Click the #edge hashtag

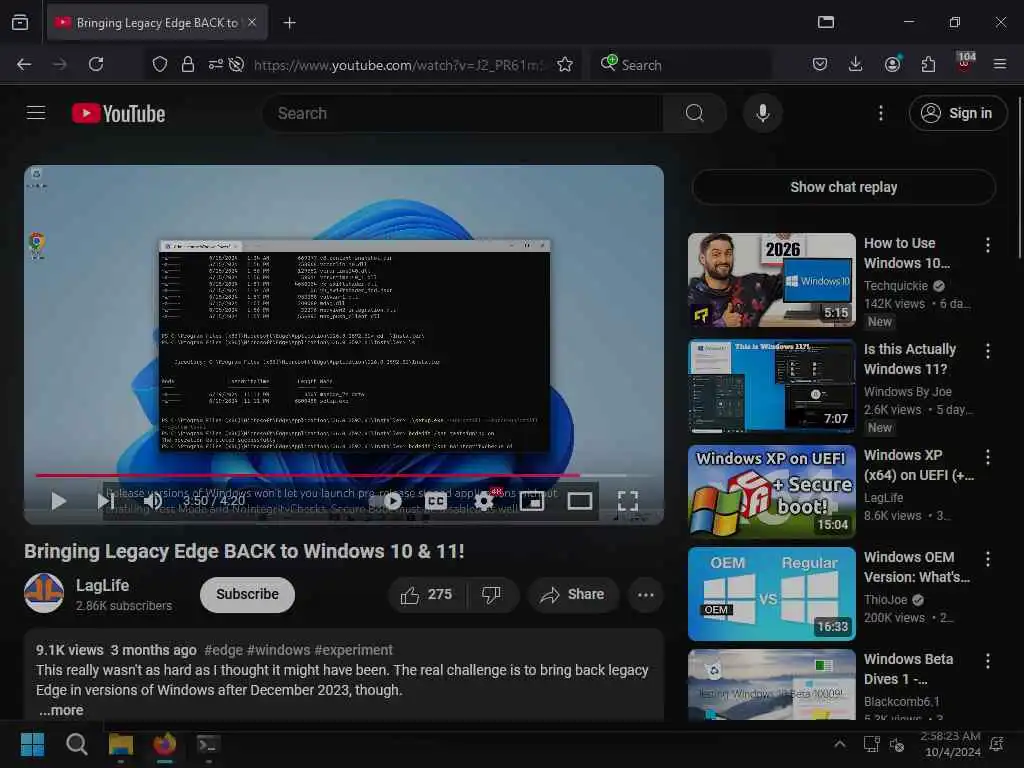pos(223,650)
